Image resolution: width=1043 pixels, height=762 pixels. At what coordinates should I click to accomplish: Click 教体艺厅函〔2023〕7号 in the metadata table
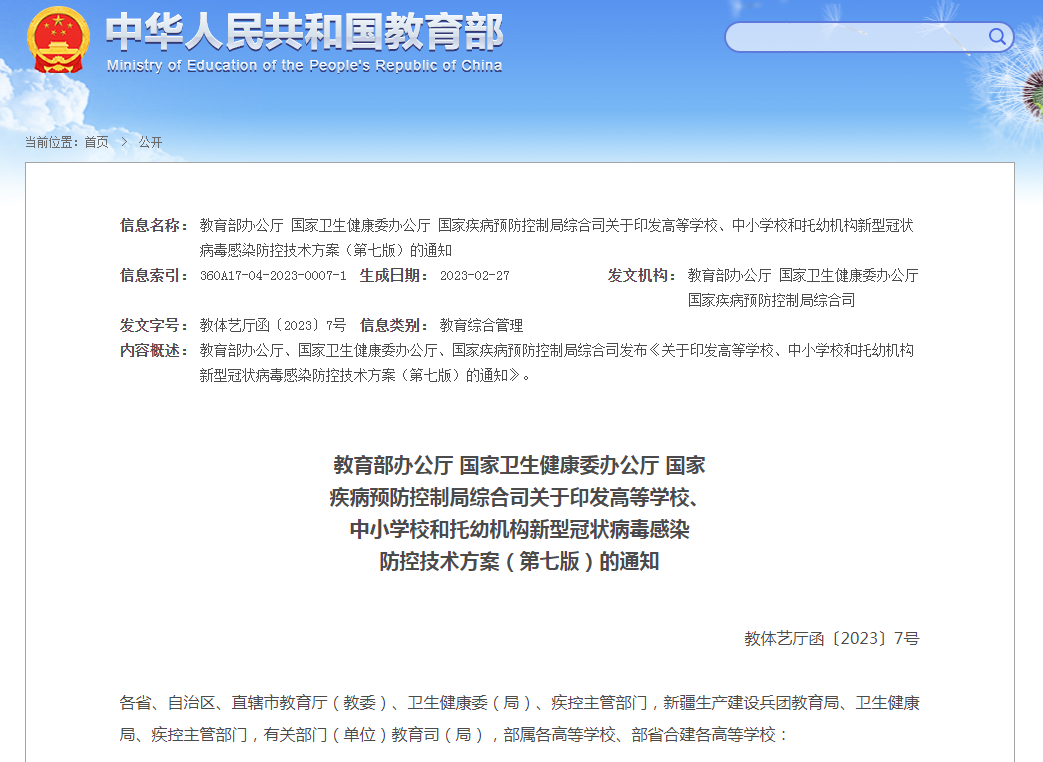pos(273,325)
